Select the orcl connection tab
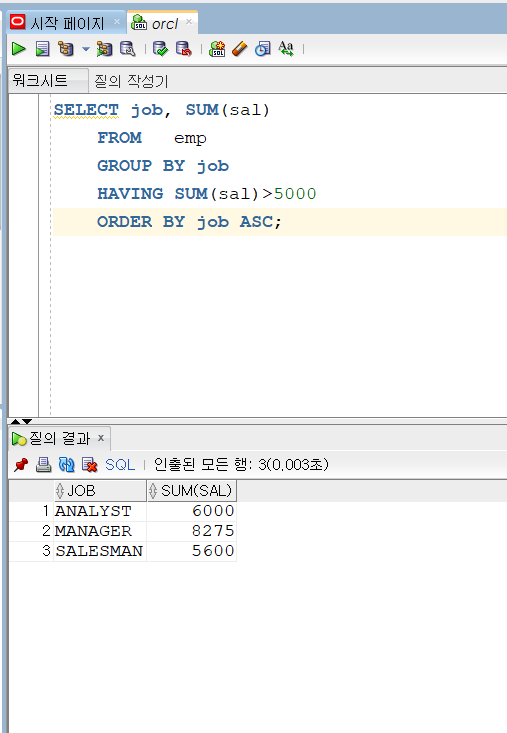Screen dimensions: 507x733 164,23
